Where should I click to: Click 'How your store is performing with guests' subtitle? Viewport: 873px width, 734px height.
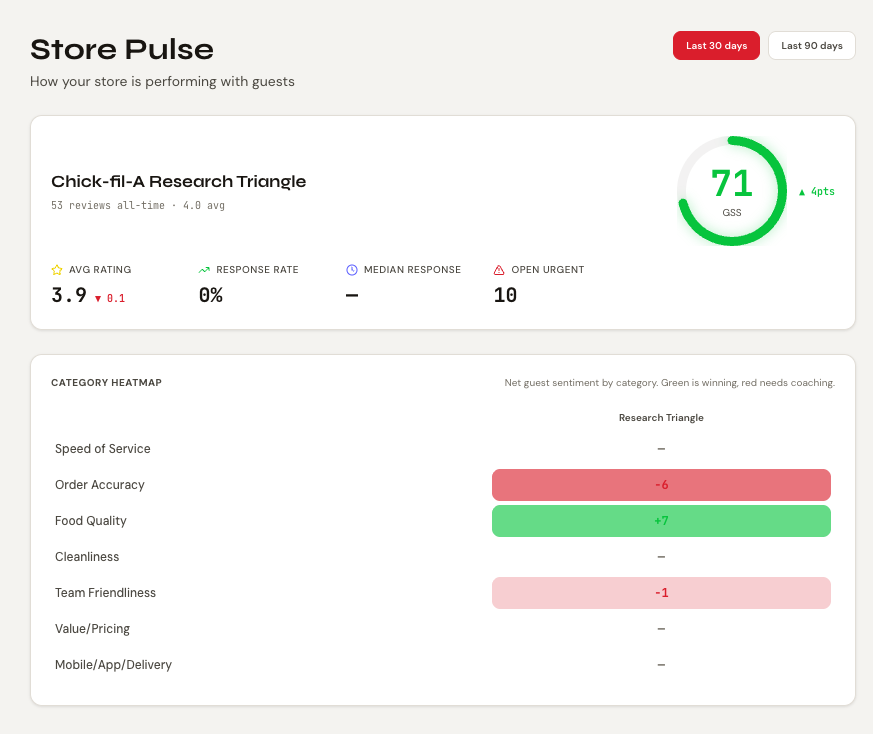pos(162,82)
